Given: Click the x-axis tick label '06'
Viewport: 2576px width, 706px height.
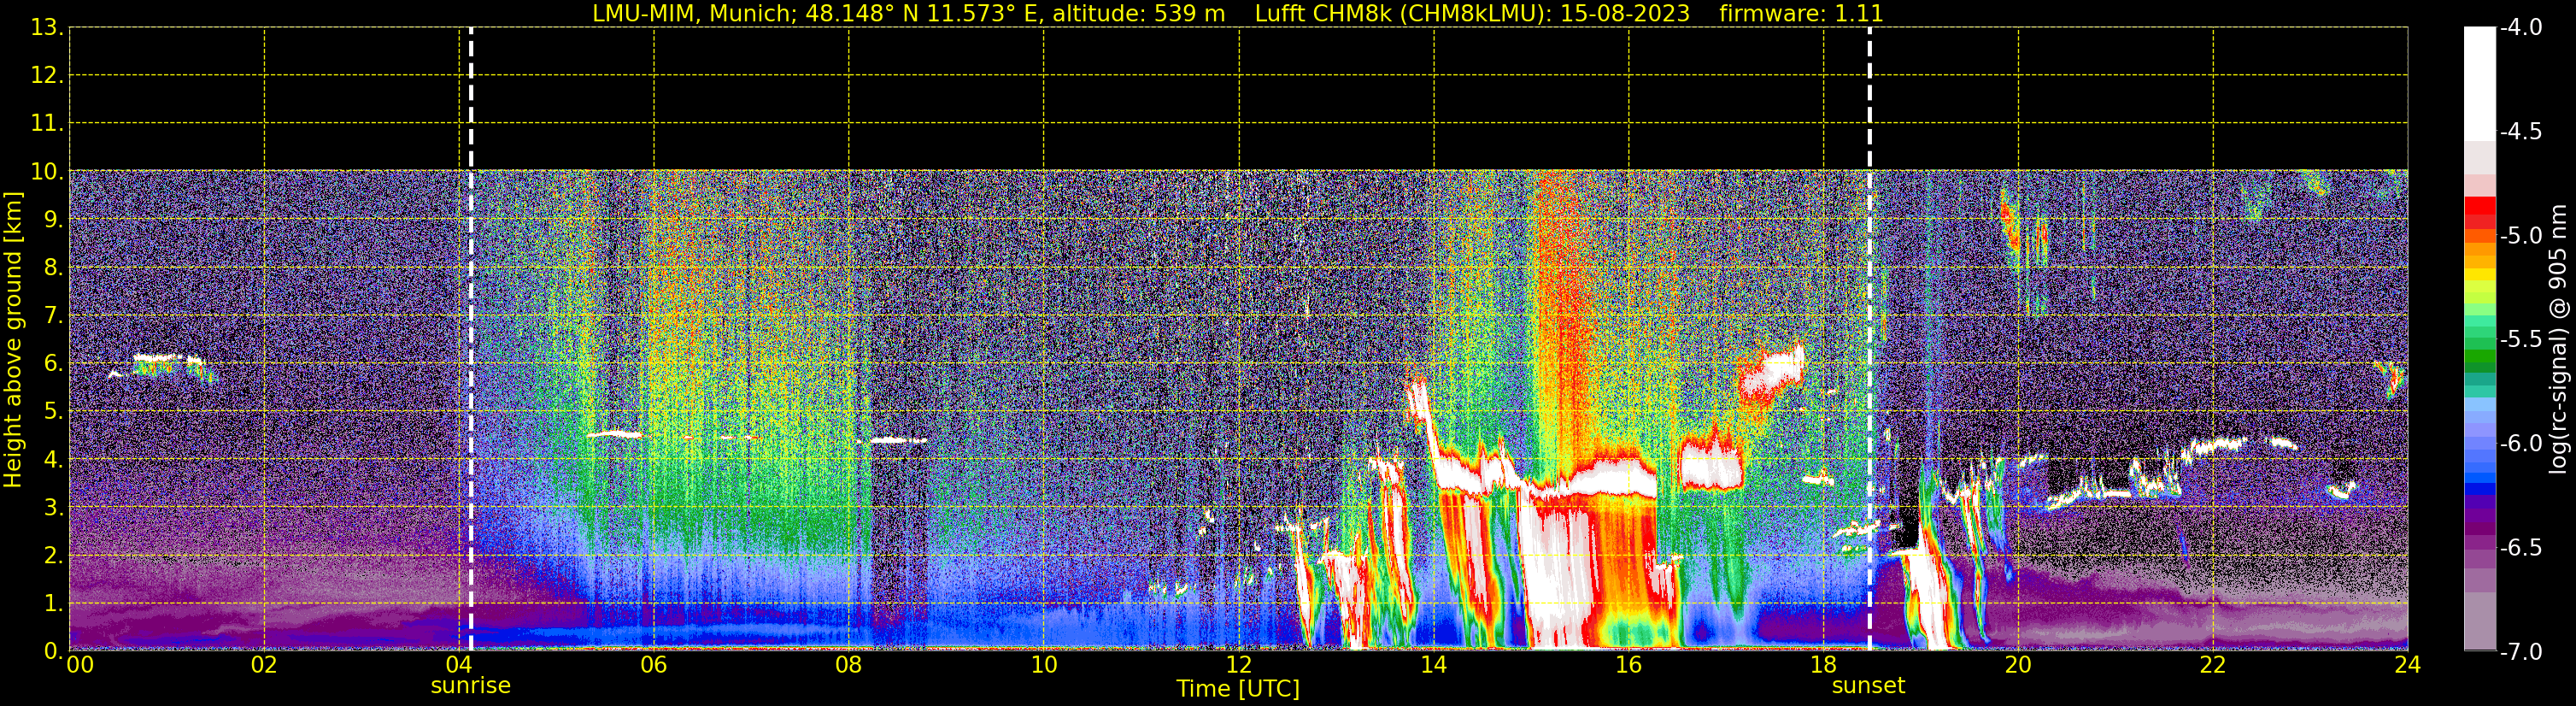Looking at the screenshot, I should pos(654,665).
